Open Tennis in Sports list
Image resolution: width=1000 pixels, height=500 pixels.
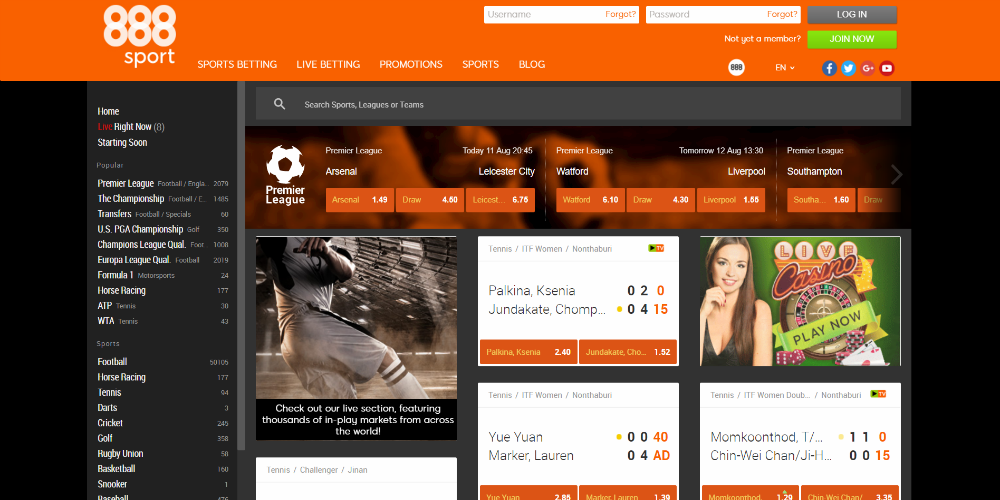163,392
